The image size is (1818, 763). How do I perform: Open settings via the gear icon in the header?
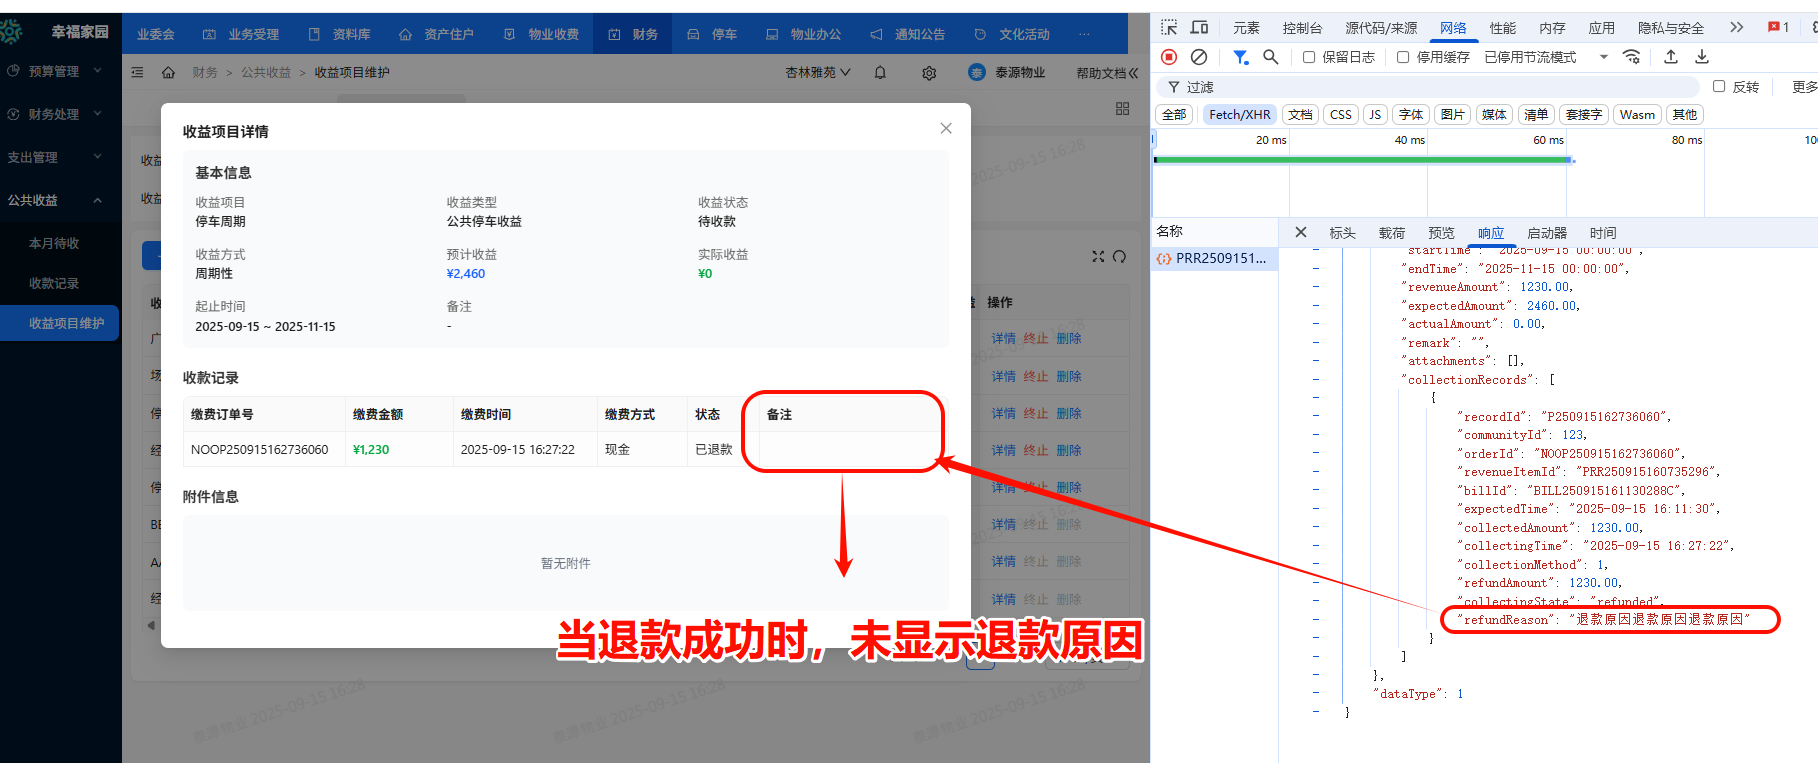click(929, 72)
